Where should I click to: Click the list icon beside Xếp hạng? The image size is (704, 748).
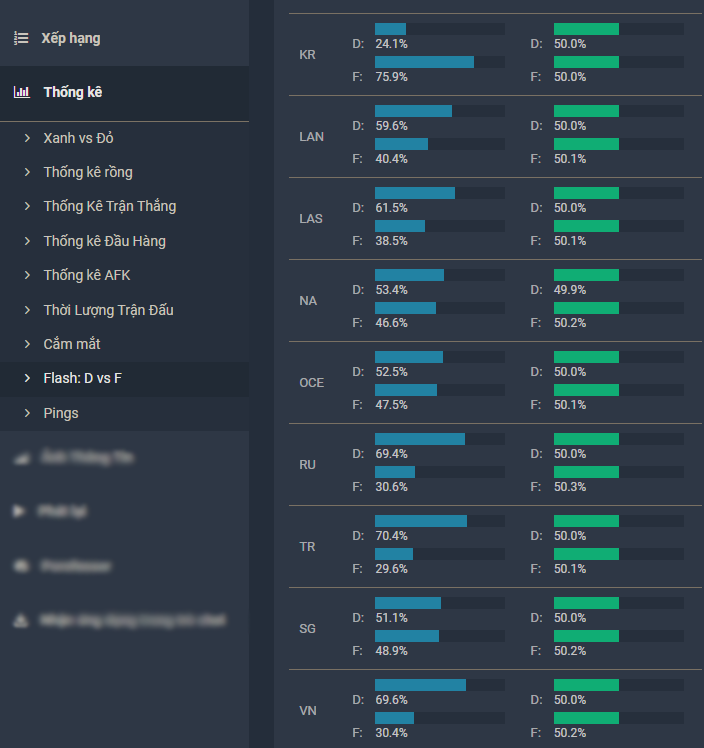pos(21,38)
